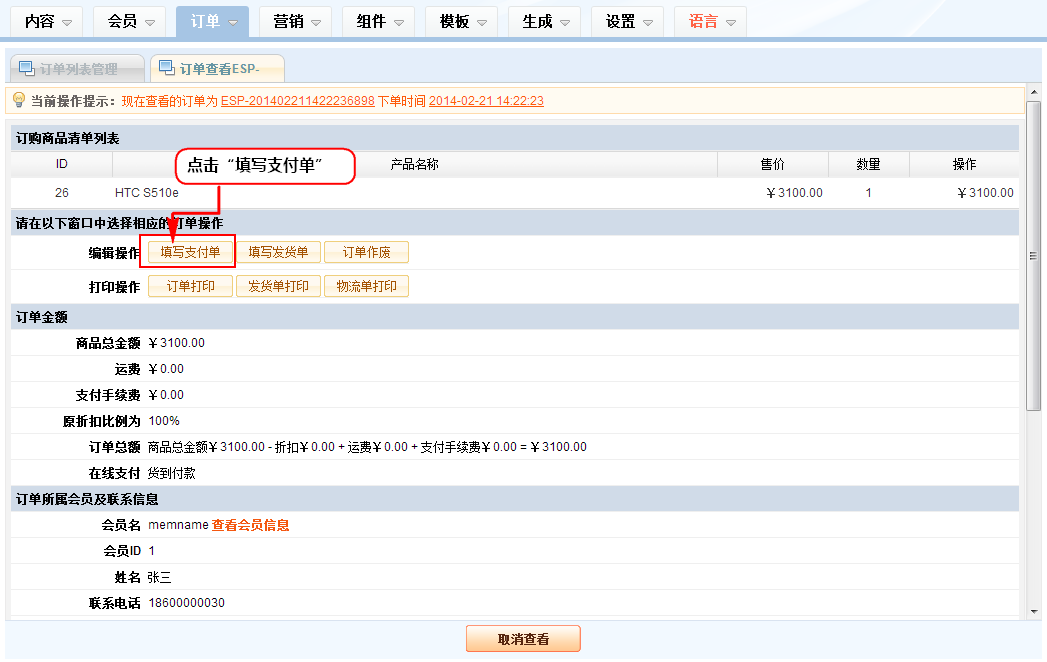
Task: Click the monitor icon on 订单列表管理 tab
Action: [x=26, y=69]
